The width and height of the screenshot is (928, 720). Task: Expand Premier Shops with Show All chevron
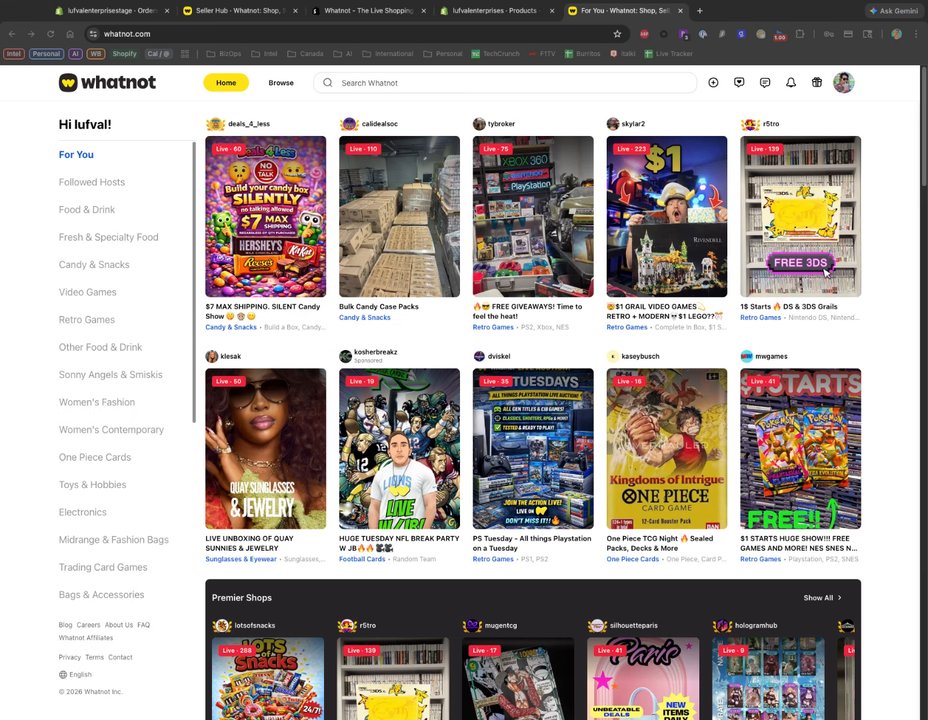coord(822,598)
